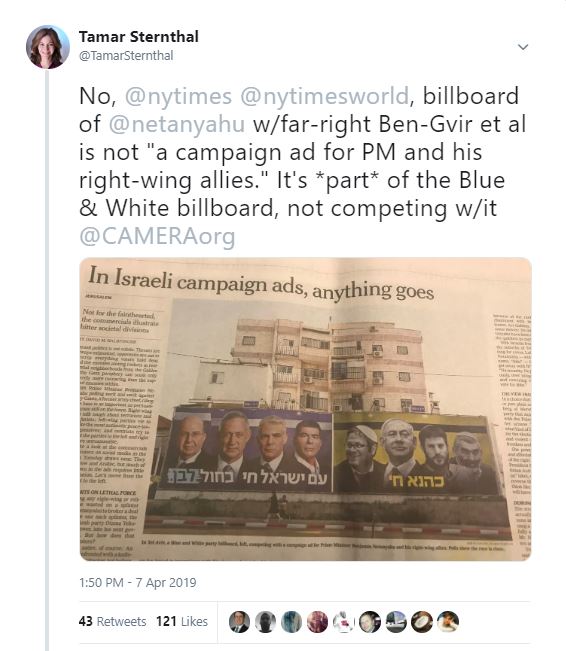Enlarge the newspaper photo attachment
Viewport: 566px width, 651px height.
click(x=306, y=409)
